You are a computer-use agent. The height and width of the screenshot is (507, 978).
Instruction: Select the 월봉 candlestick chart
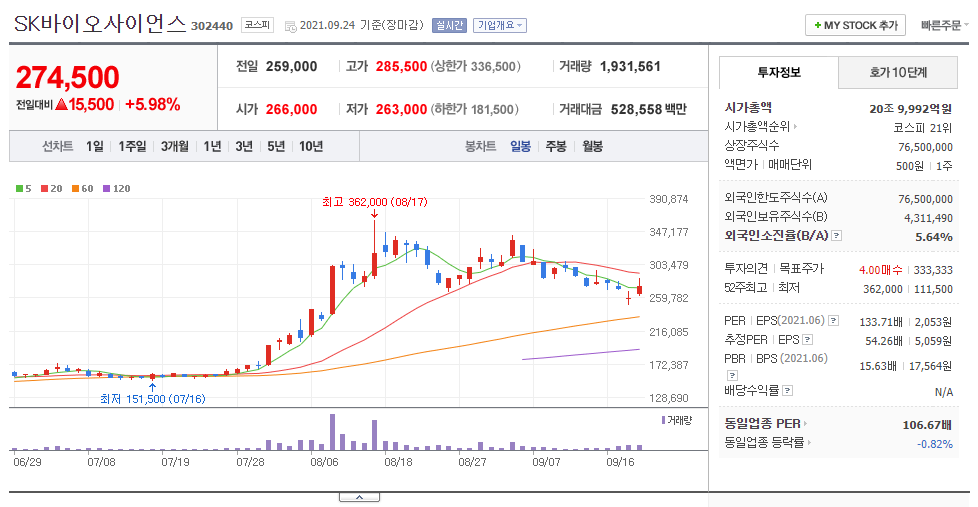click(x=593, y=146)
